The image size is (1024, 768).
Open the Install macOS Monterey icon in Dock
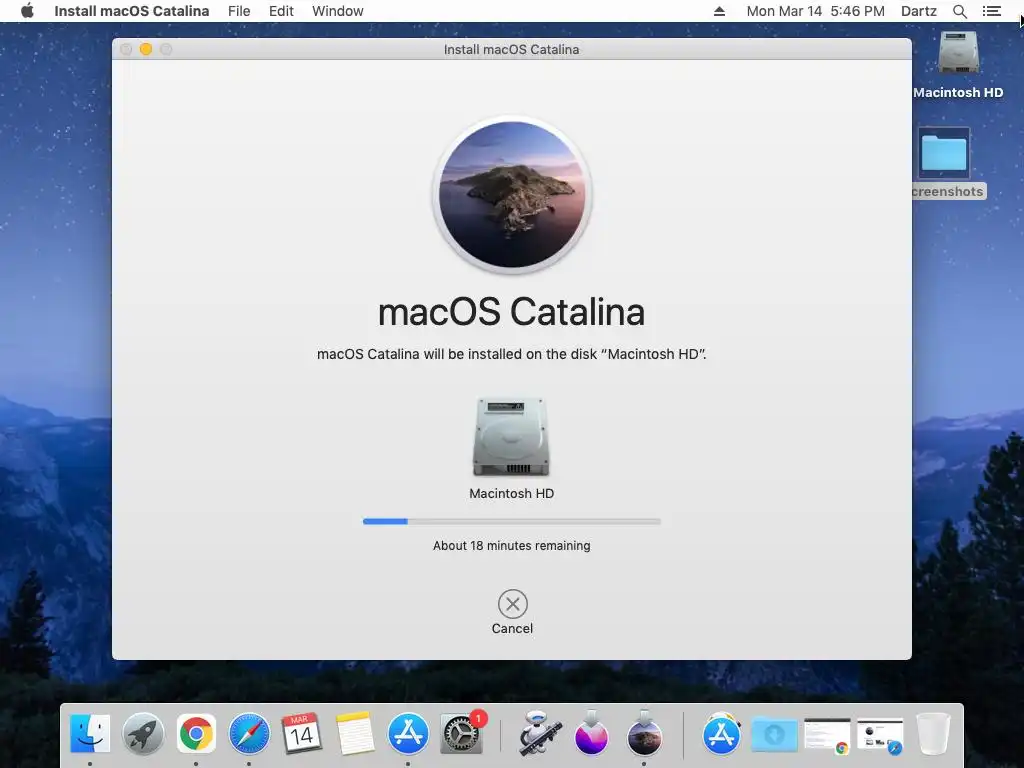[x=591, y=733]
